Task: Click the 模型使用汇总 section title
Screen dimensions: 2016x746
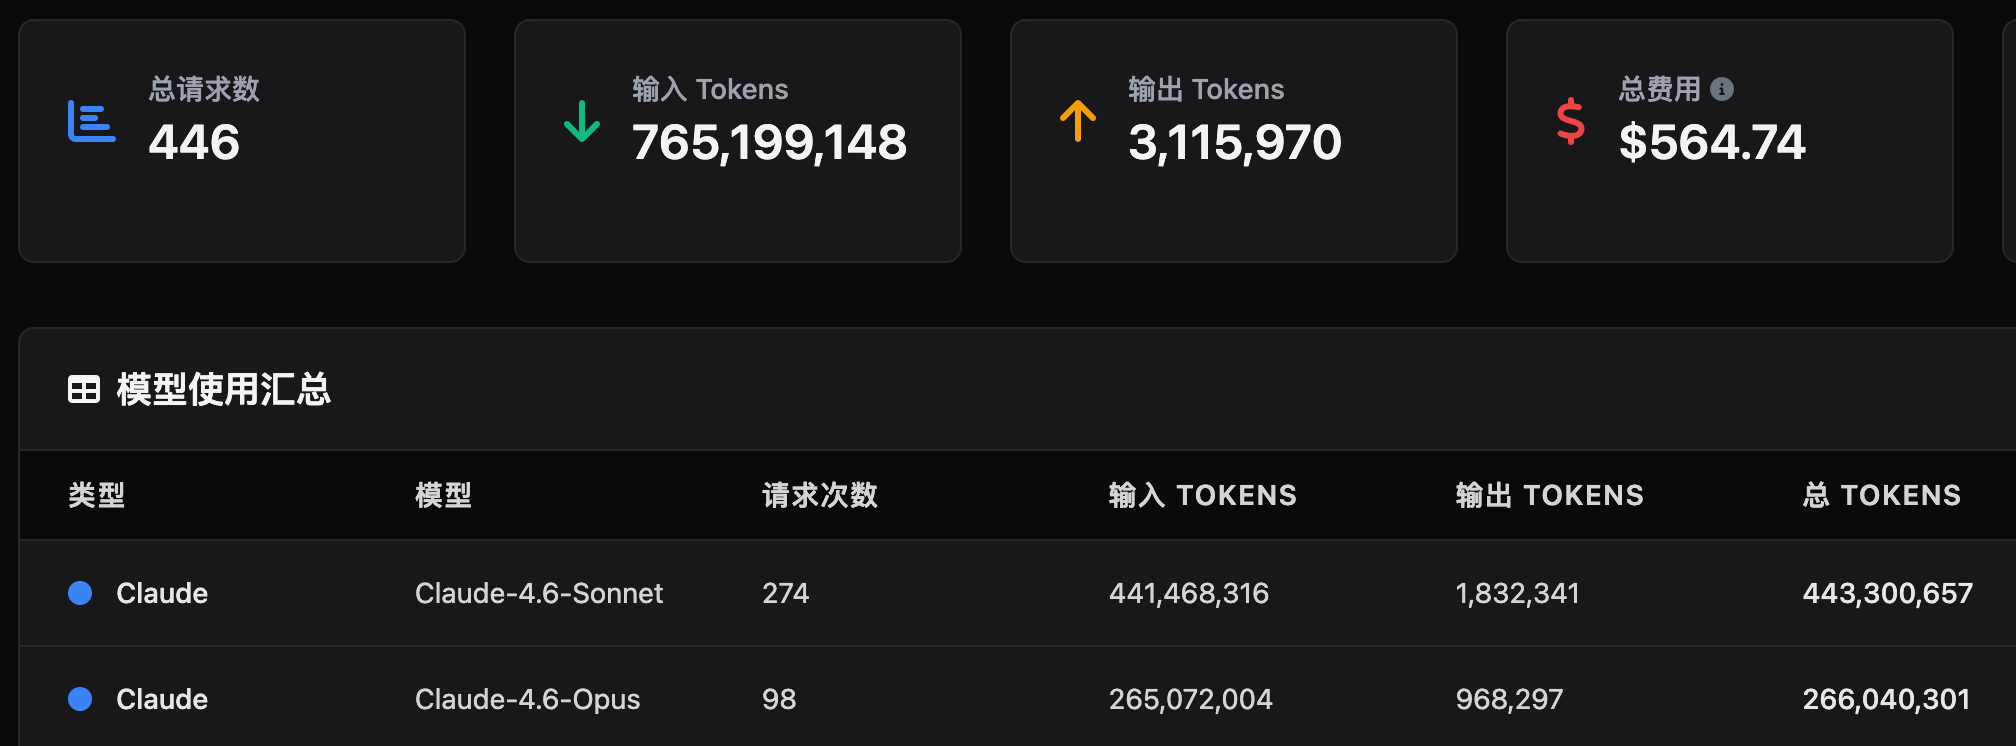Action: [223, 389]
